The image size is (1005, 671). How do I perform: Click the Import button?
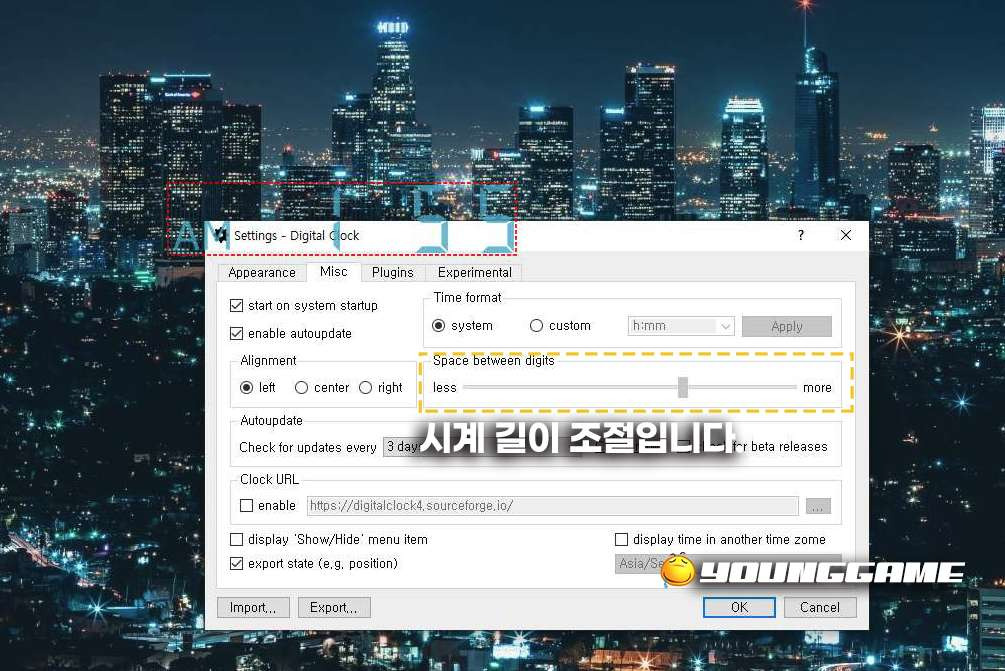252,607
